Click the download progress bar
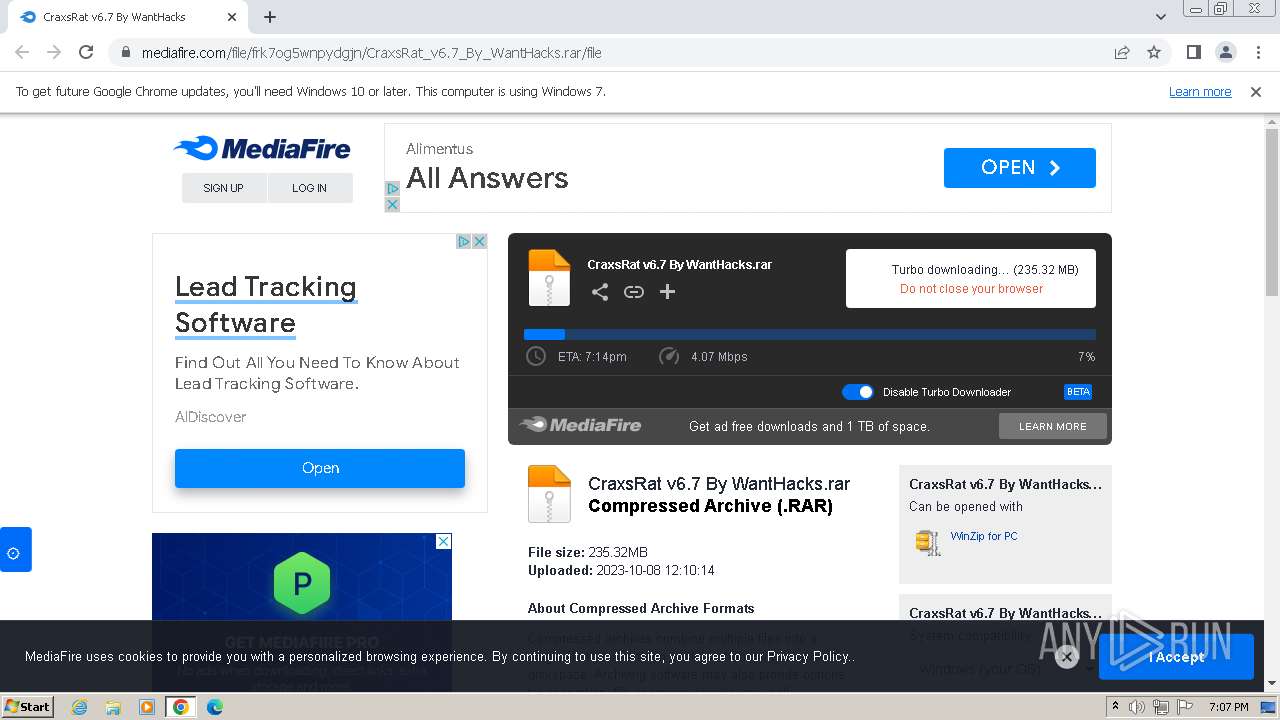This screenshot has width=1280, height=720. (x=810, y=335)
